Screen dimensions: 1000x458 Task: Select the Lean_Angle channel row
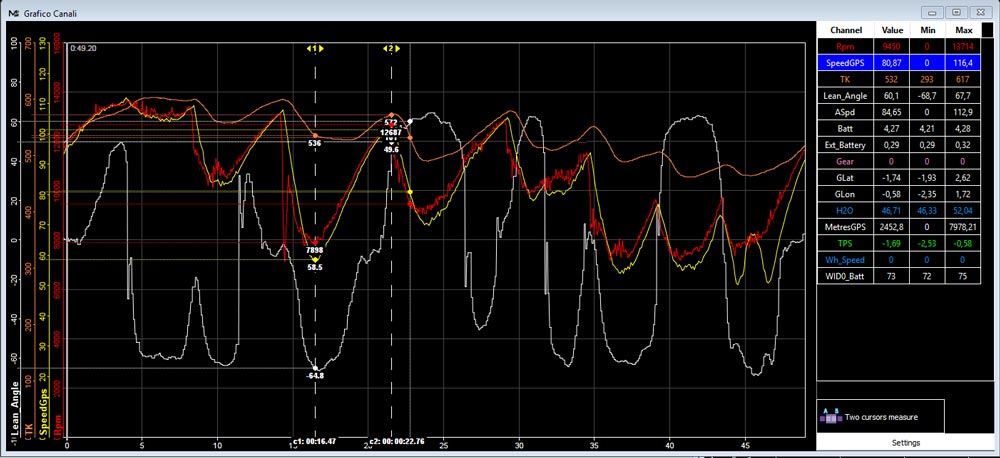click(899, 96)
